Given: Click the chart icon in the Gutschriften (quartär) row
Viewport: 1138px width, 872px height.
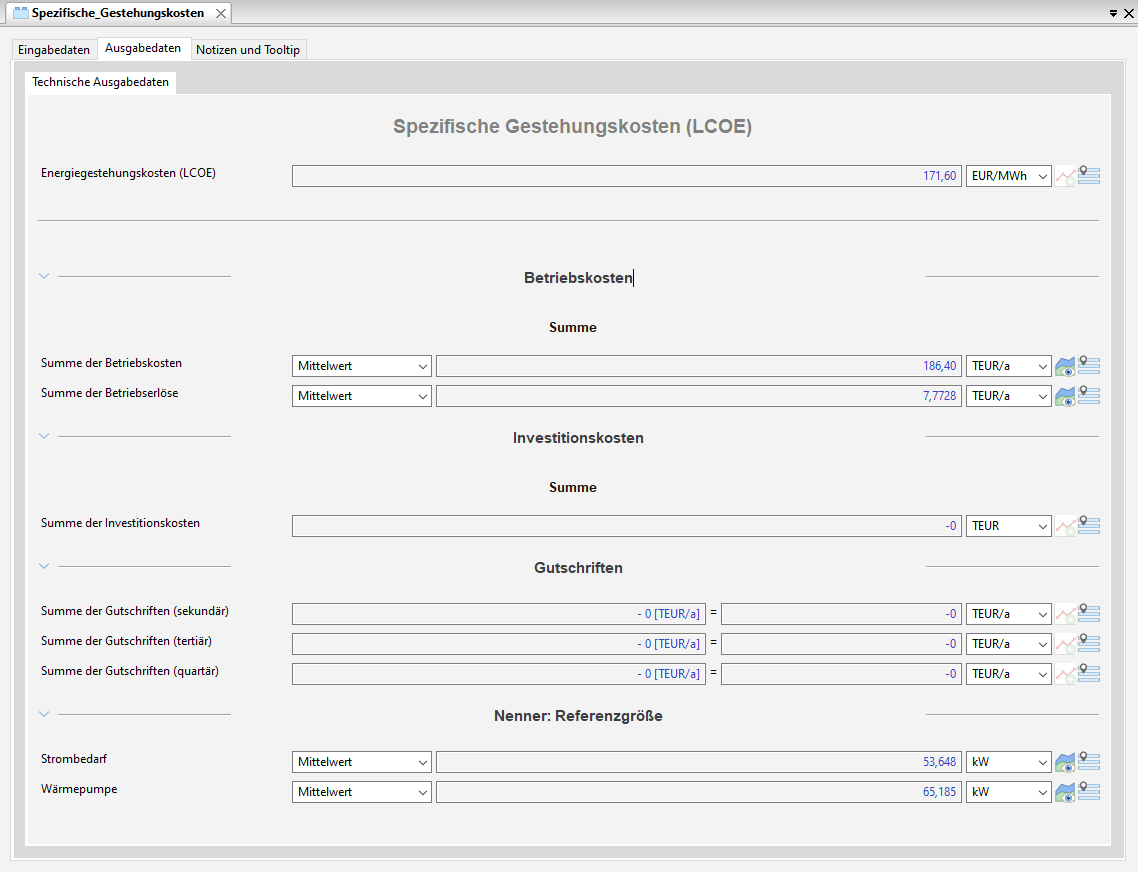Looking at the screenshot, I should point(1065,675).
